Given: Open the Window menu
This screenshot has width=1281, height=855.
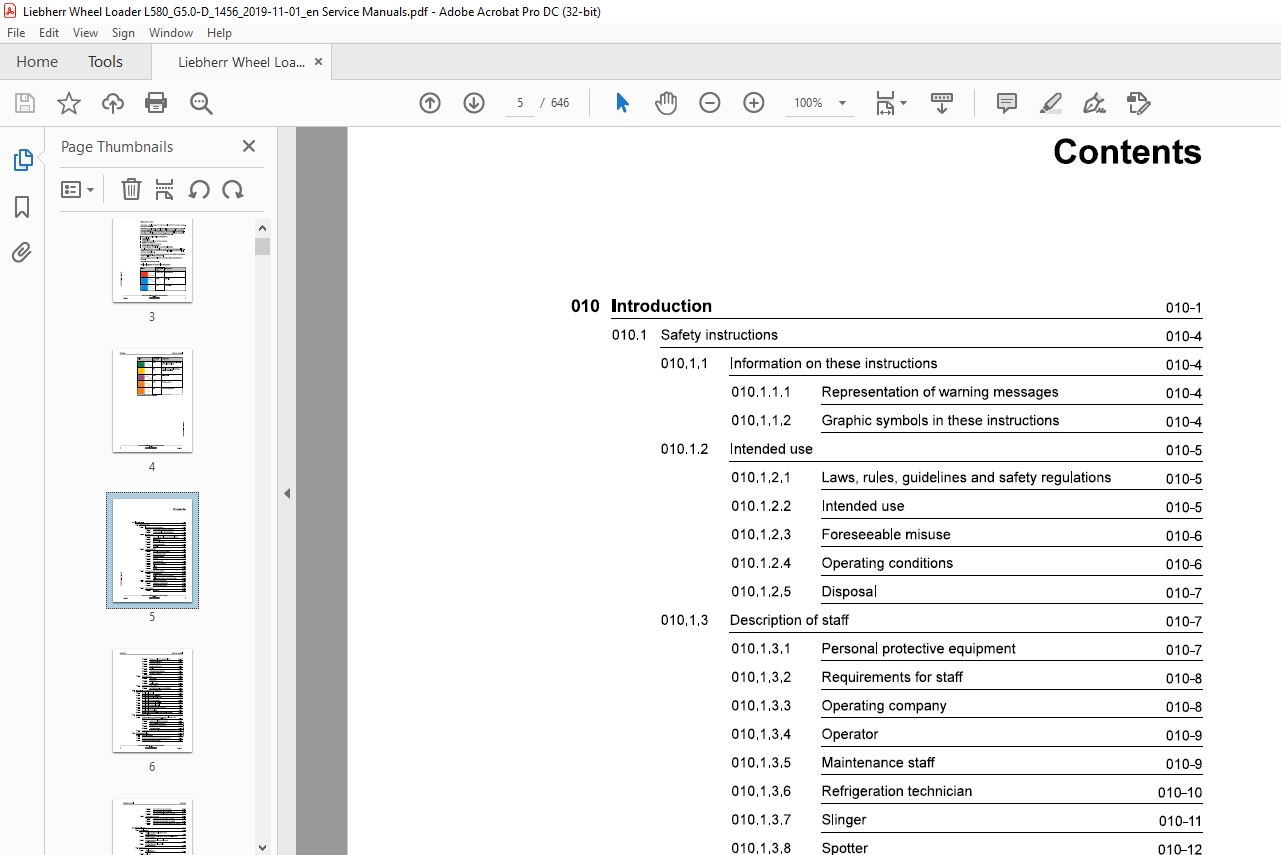Looking at the screenshot, I should pos(171,33).
